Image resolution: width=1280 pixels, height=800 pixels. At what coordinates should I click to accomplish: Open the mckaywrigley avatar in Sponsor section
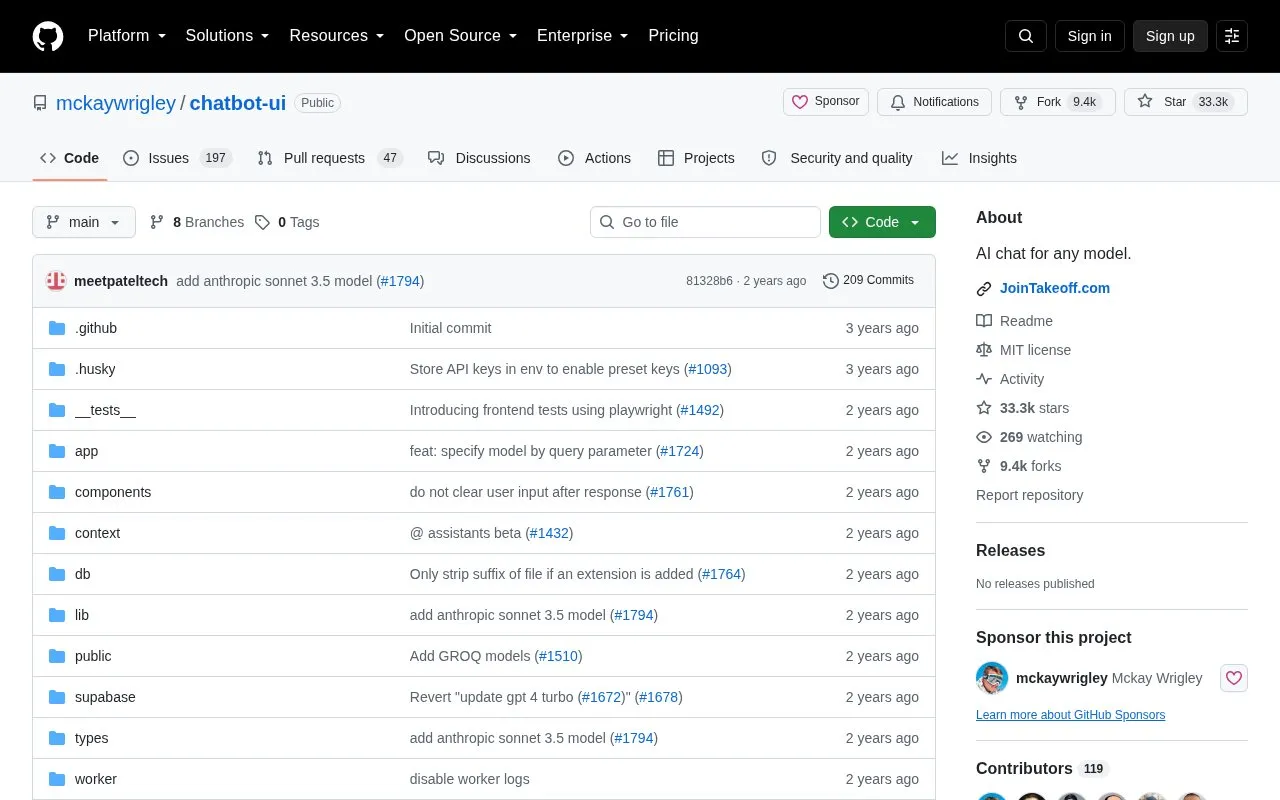tap(992, 678)
